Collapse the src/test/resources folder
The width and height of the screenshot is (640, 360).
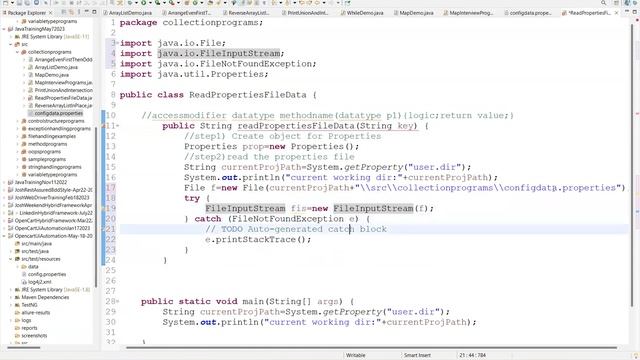point(11,259)
